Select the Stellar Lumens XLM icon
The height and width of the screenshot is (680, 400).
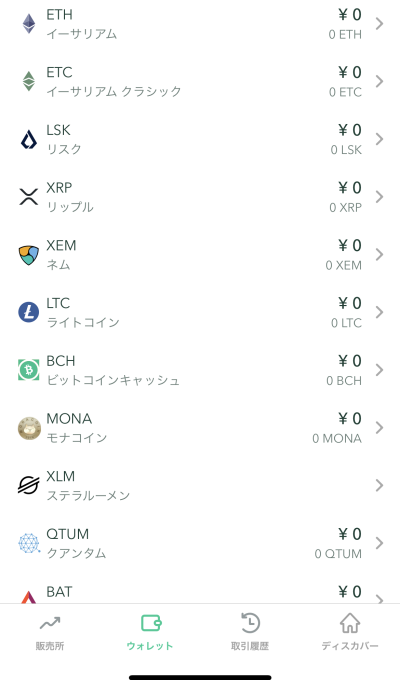(29, 485)
